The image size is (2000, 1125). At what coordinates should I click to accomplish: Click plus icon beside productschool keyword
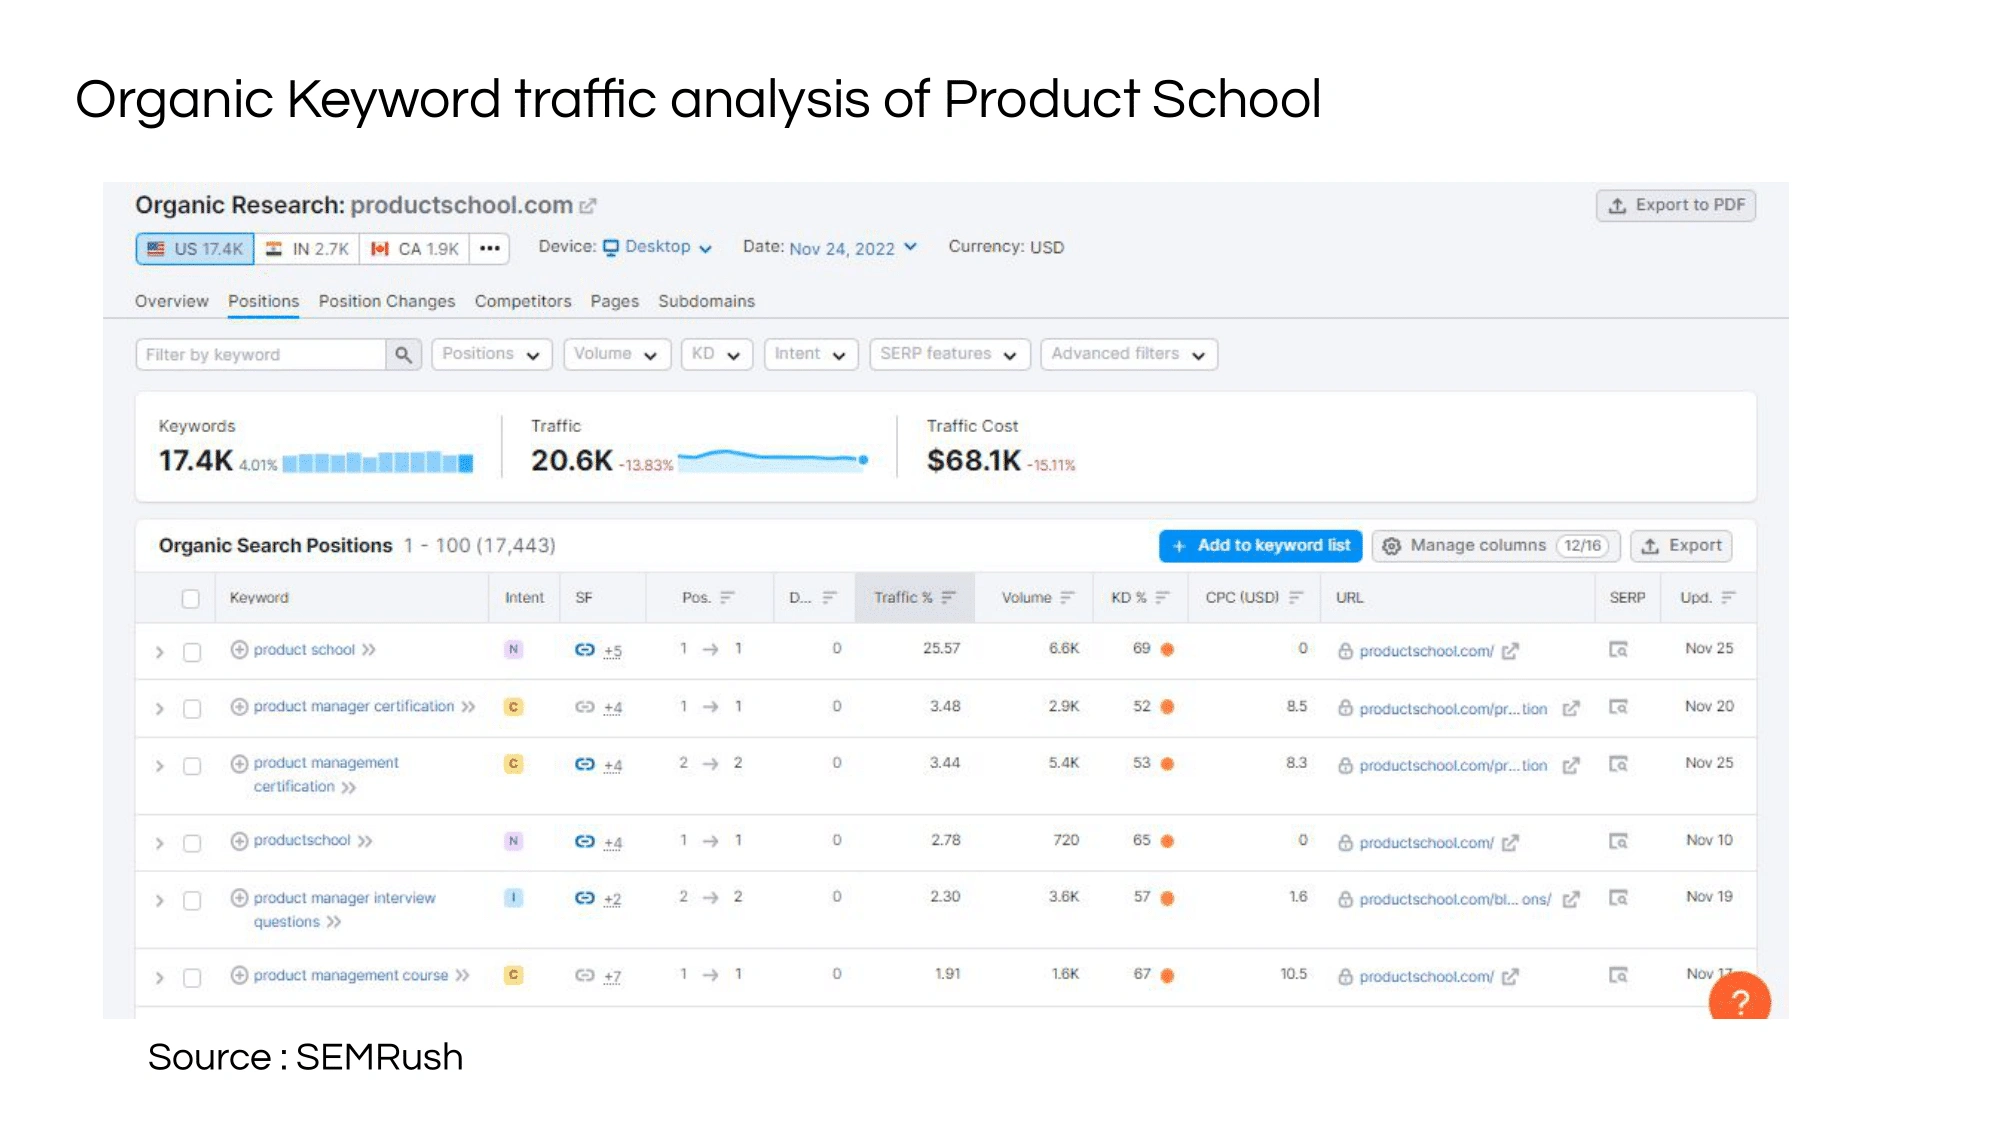pos(239,841)
